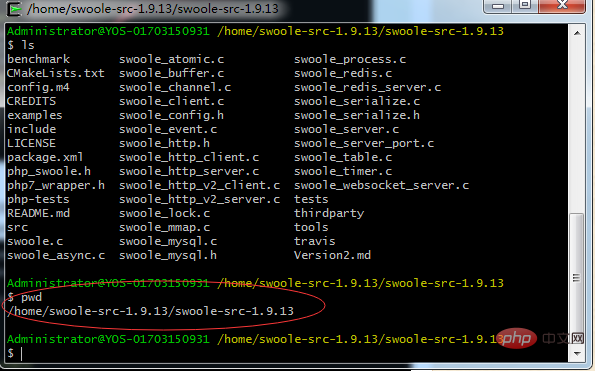
Task: Click 'swoole_client.c' in the listing
Action: pyautogui.click(x=172, y=101)
